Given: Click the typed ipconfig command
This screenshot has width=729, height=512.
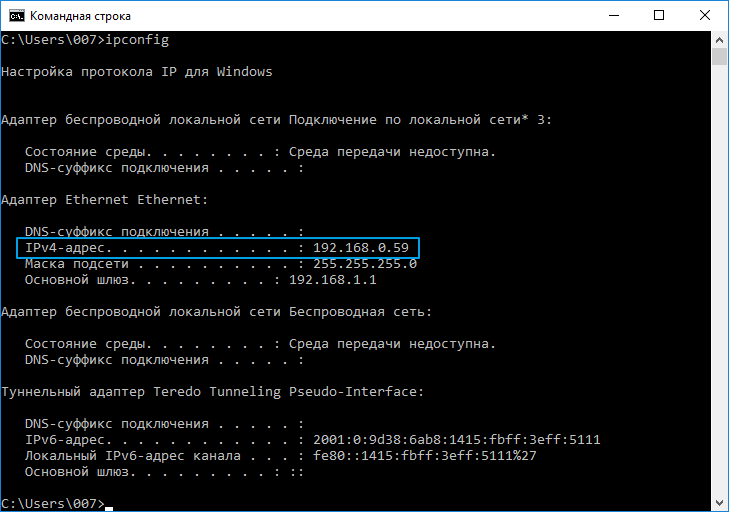Looking at the screenshot, I should pyautogui.click(x=137, y=40).
